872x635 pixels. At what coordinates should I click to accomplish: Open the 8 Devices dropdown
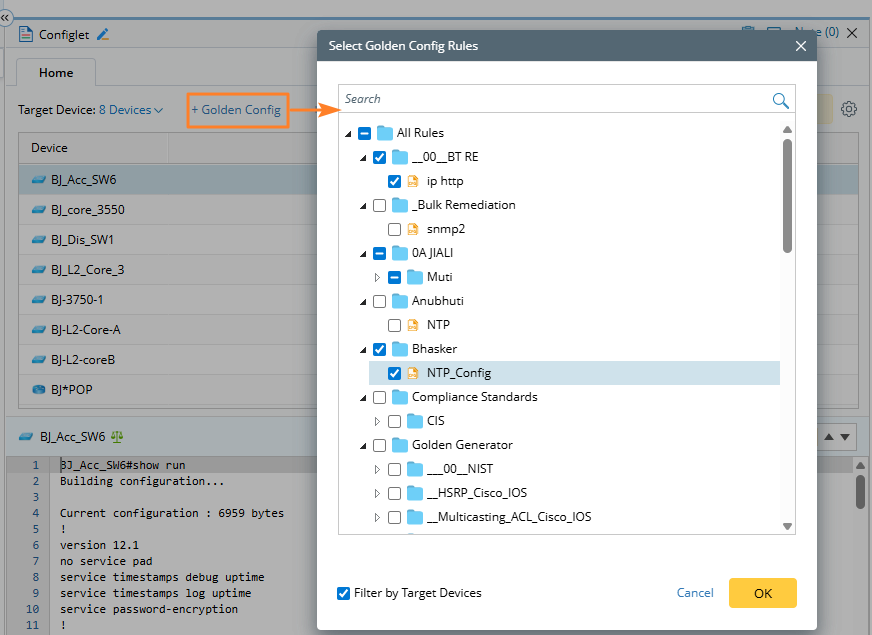click(131, 110)
